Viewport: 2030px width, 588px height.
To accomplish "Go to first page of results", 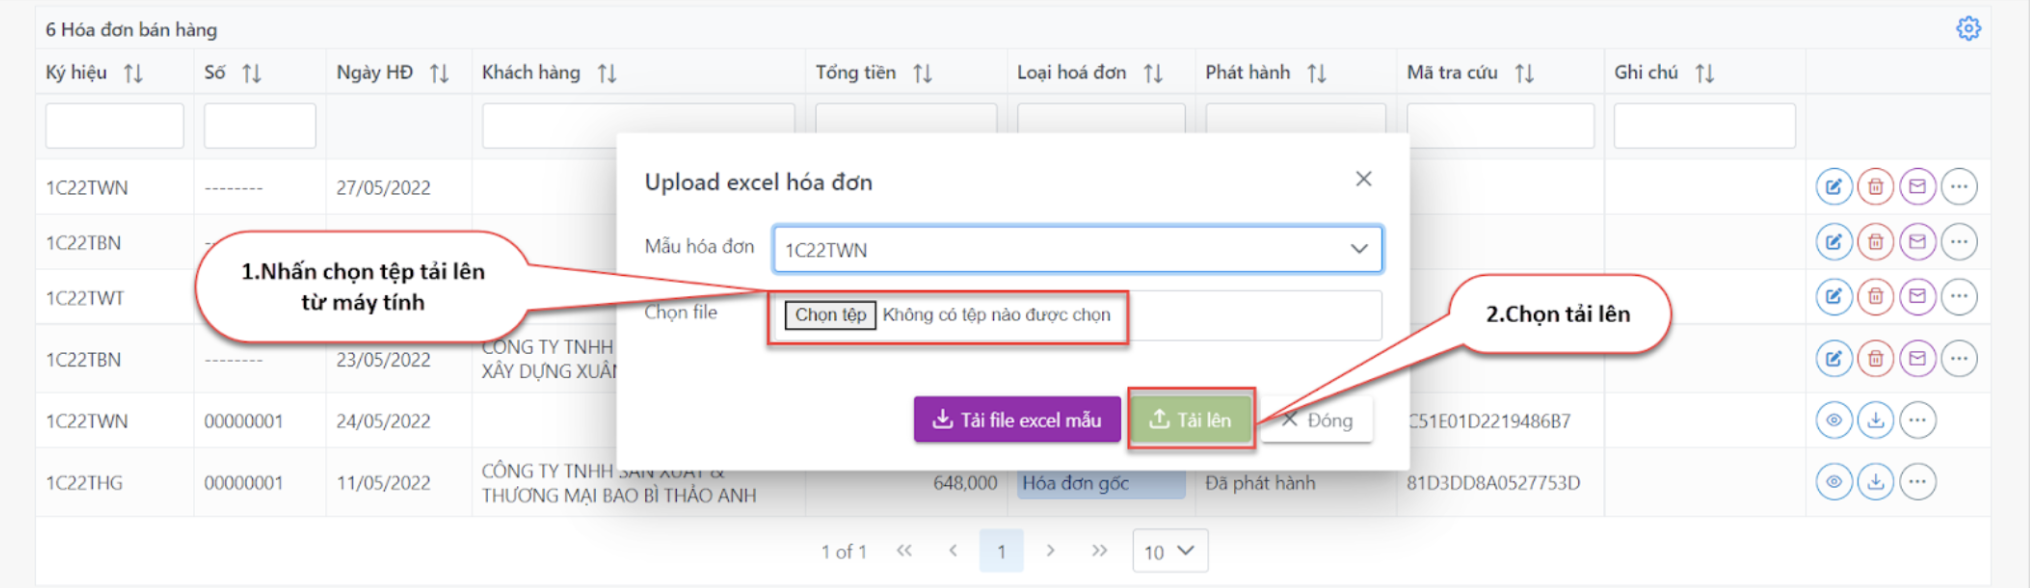I will tap(904, 551).
